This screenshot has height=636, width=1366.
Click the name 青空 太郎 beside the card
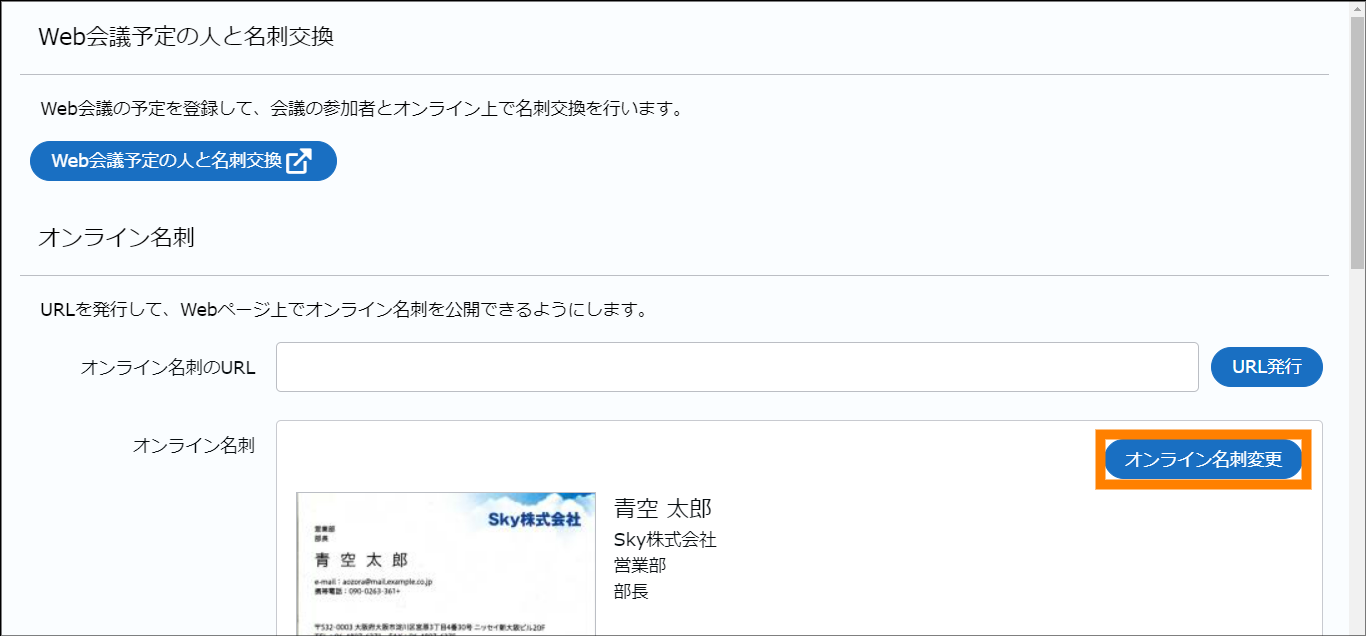click(x=662, y=508)
